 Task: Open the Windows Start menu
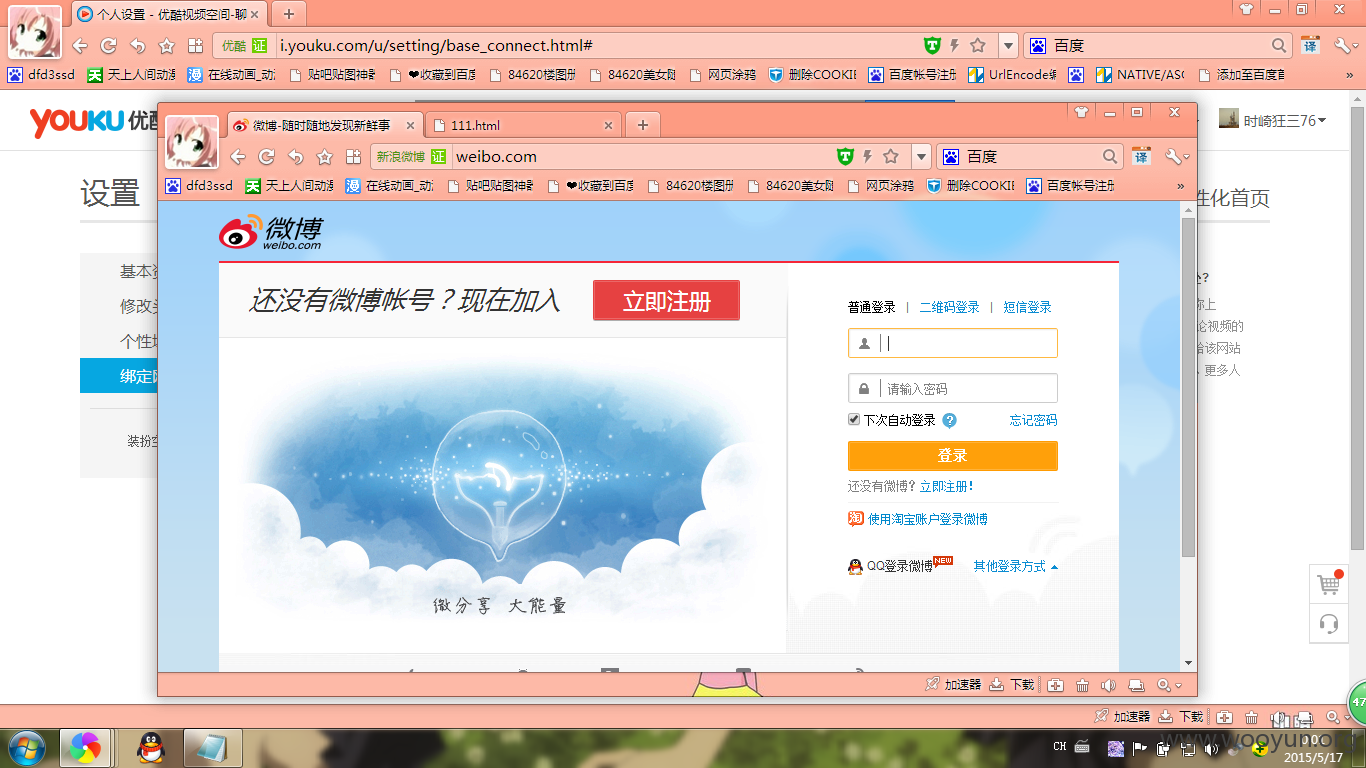[26, 748]
